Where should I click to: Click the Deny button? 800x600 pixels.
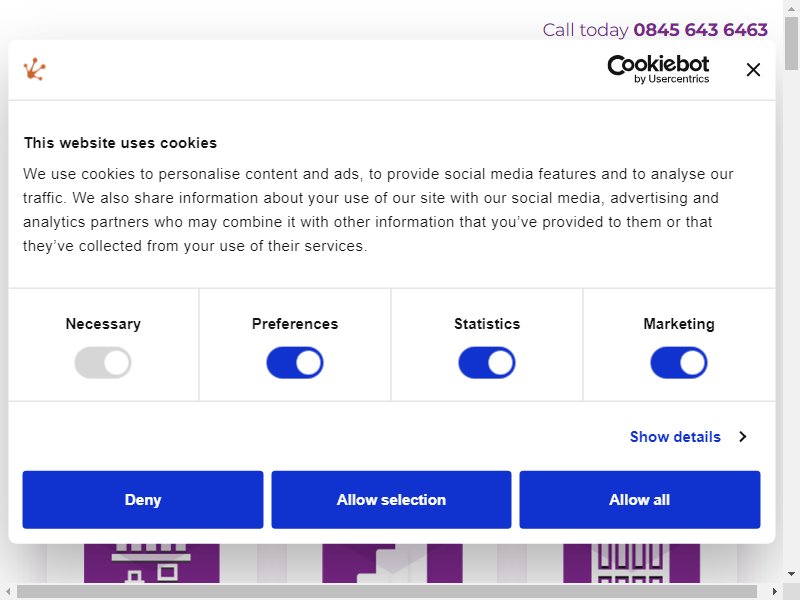point(143,499)
